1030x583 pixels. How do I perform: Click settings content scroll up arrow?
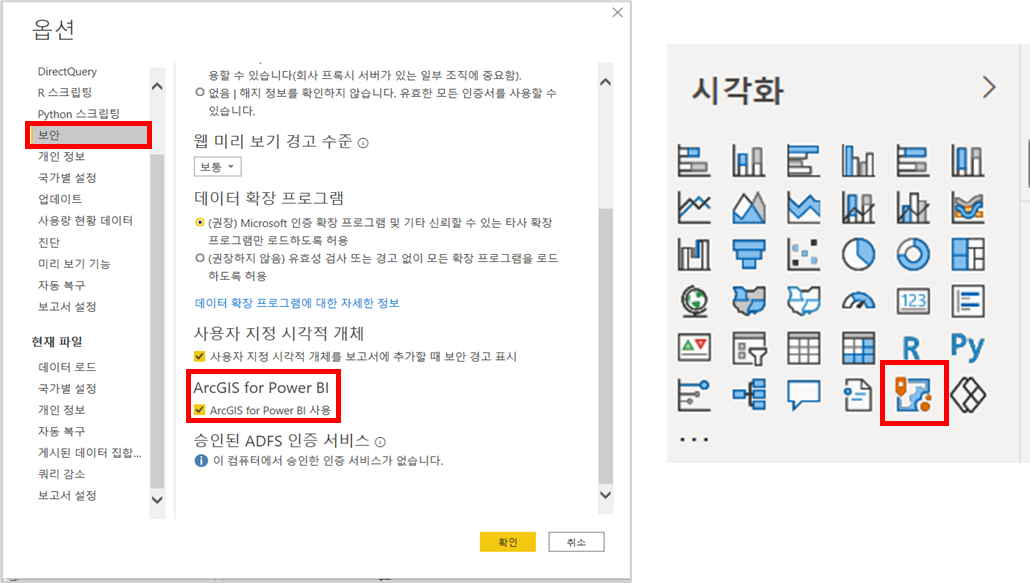606,82
